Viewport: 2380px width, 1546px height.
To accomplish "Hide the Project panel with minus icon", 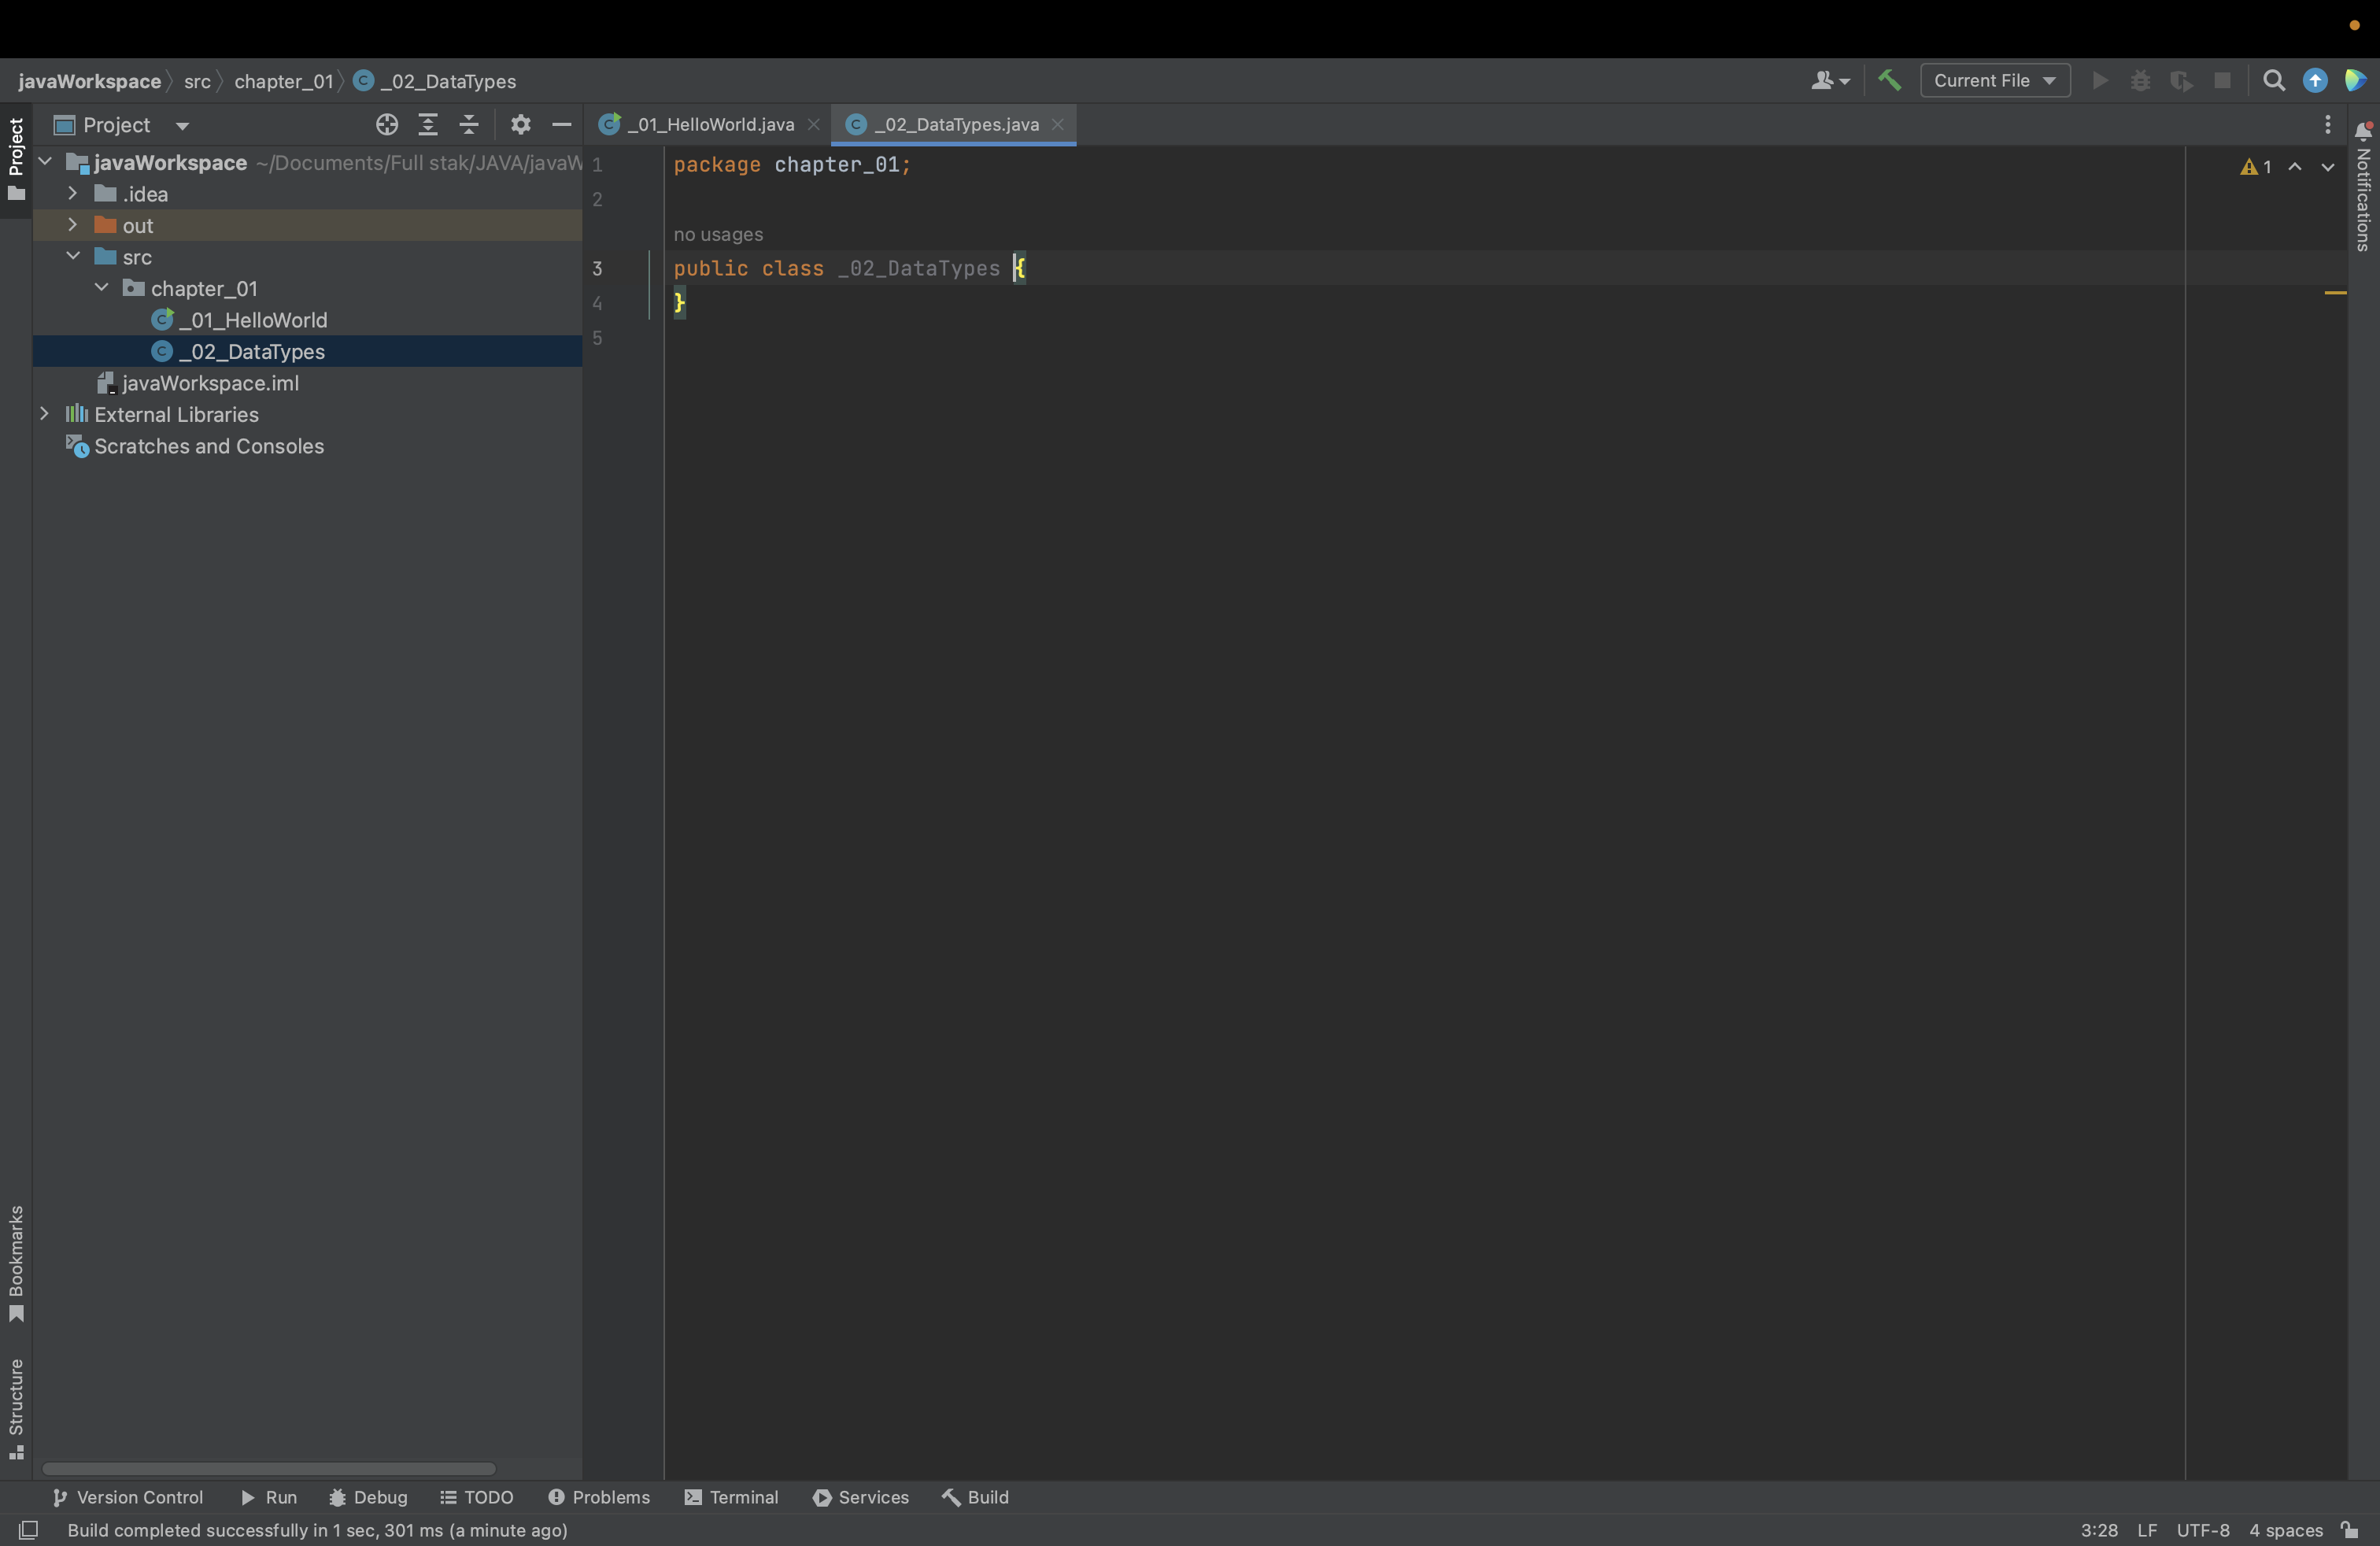I will (561, 124).
